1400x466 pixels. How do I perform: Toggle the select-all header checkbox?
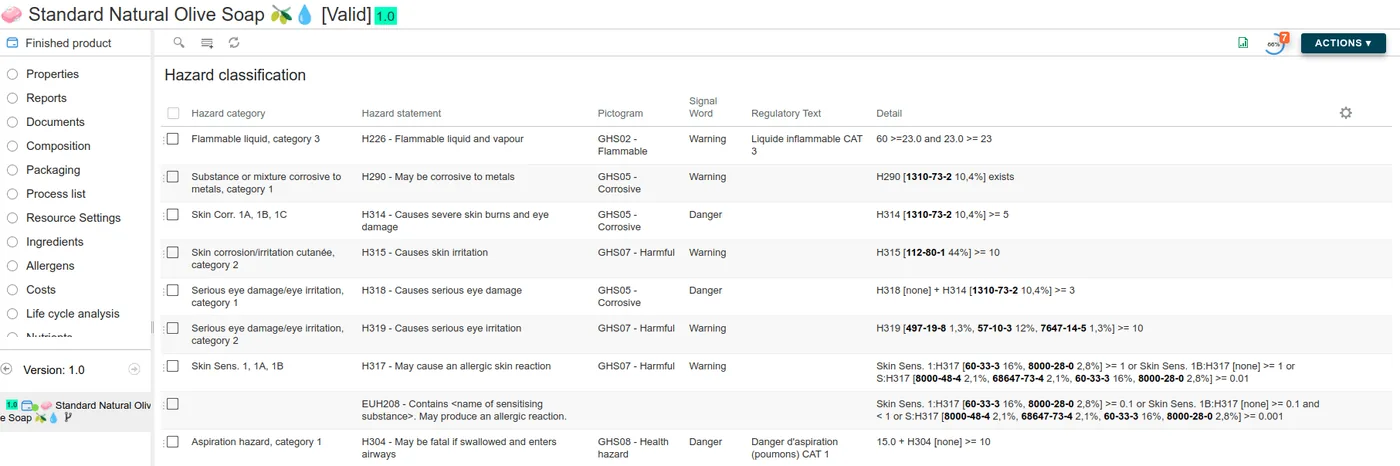coord(173,113)
